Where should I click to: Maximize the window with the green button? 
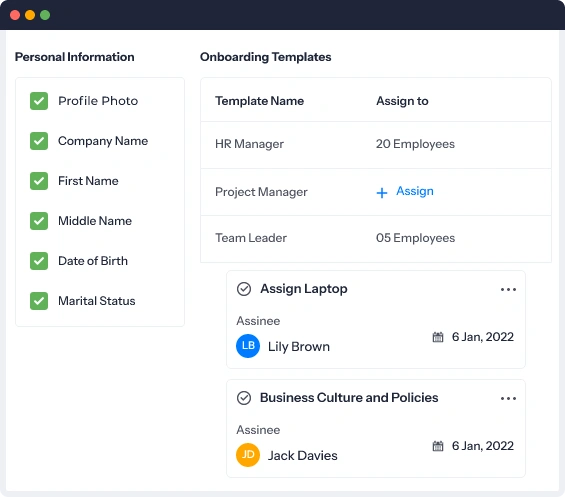pos(45,15)
